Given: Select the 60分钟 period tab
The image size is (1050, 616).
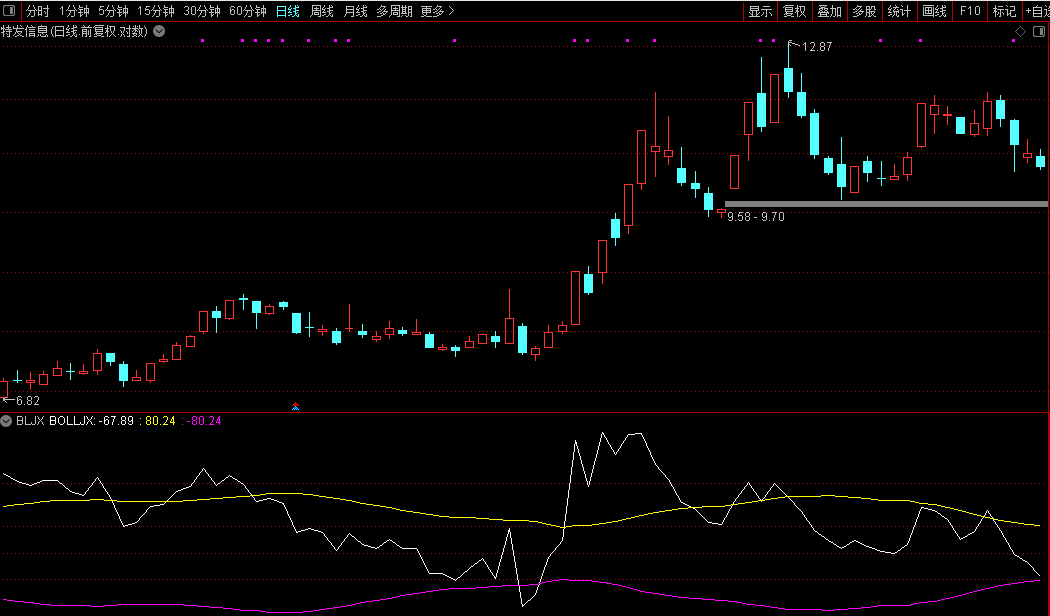Looking at the screenshot, I should (247, 11).
